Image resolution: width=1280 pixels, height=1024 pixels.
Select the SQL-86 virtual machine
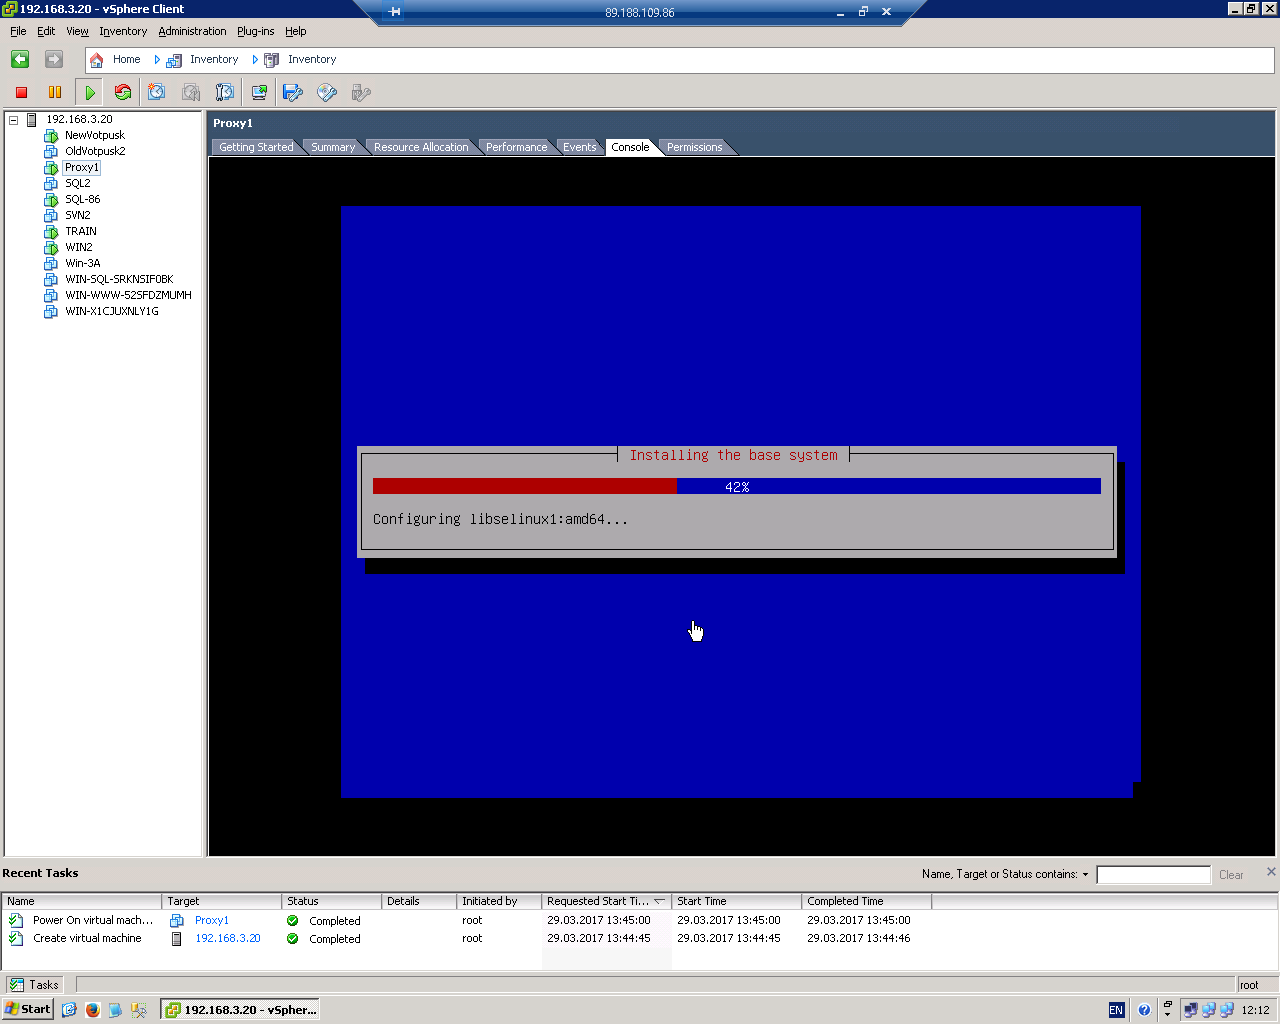(x=83, y=199)
